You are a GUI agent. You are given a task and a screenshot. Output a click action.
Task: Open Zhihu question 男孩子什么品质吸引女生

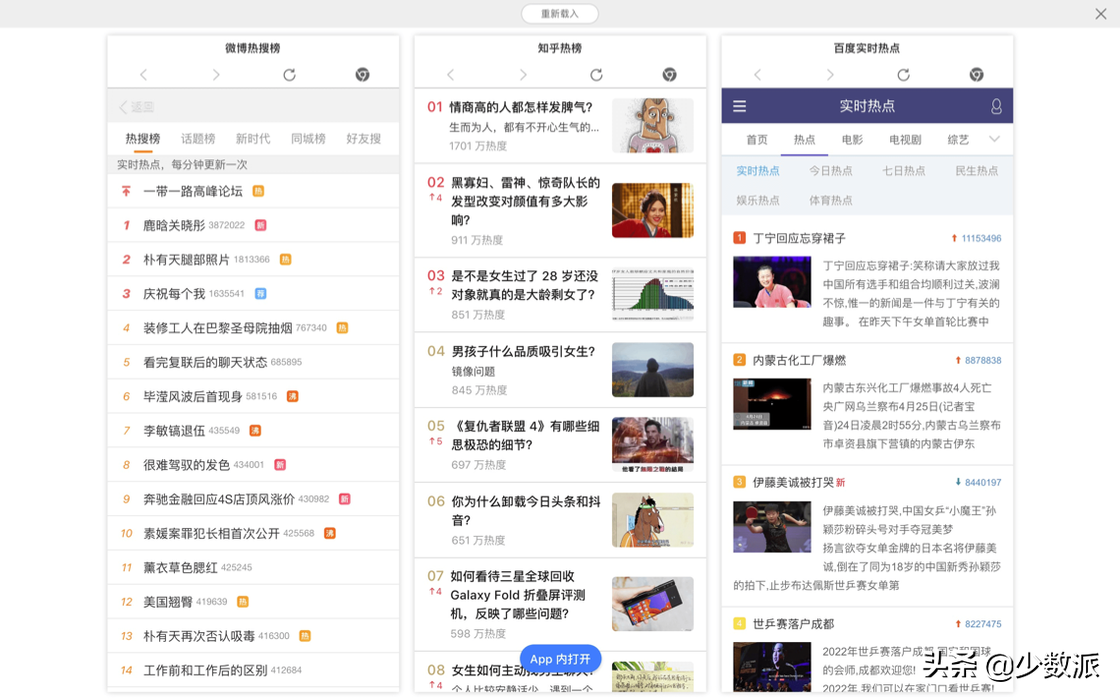coord(523,351)
